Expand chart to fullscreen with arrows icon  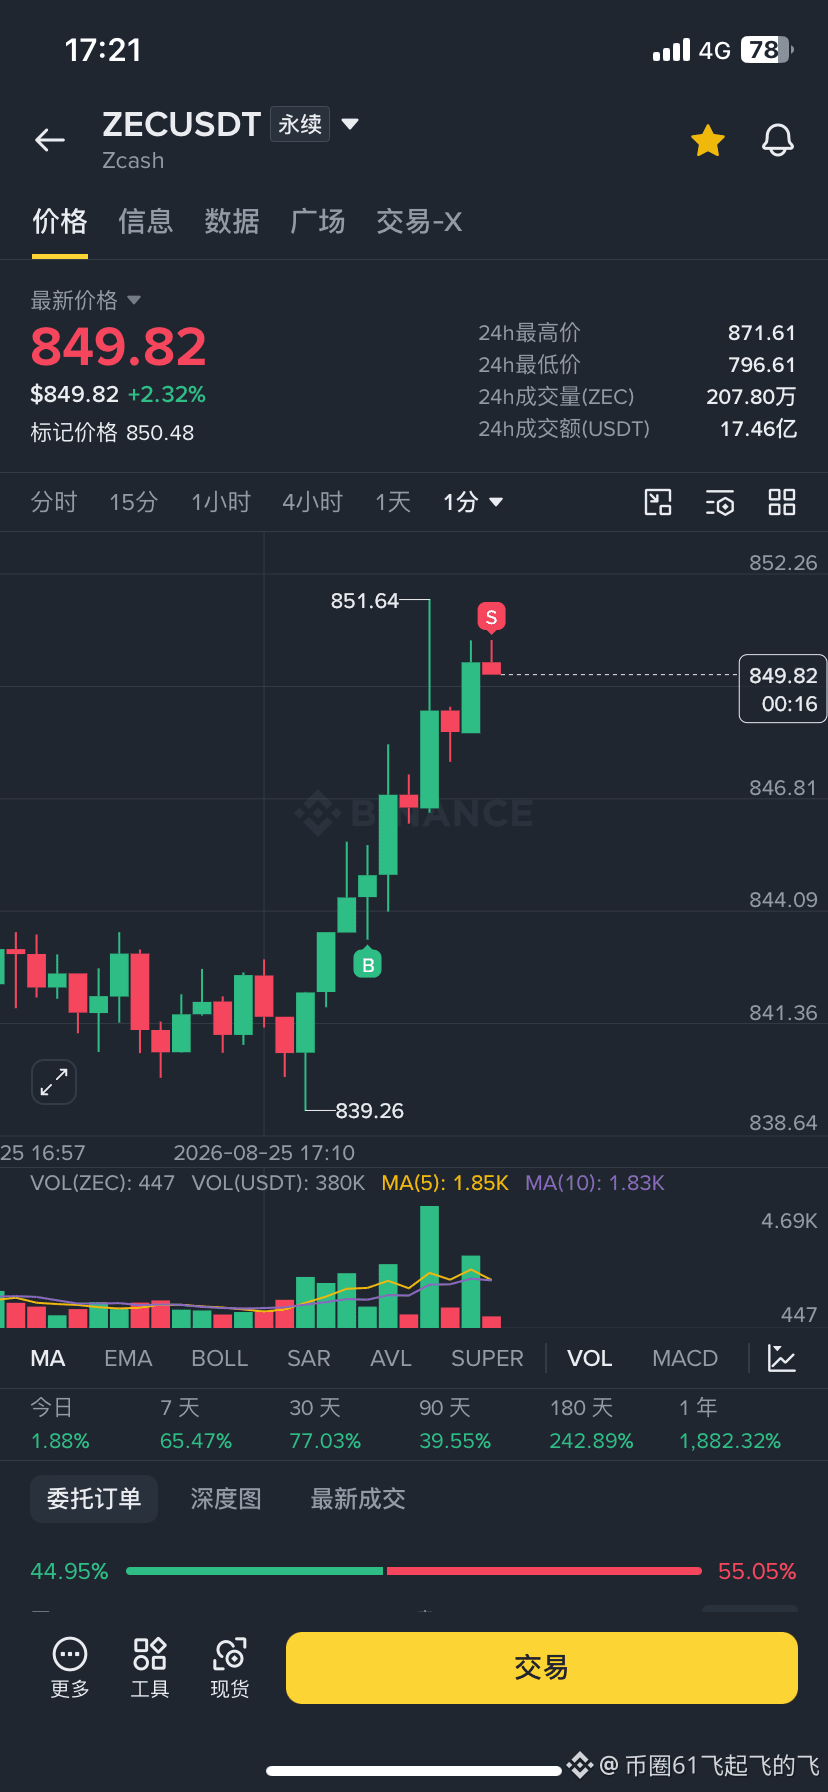point(54,1082)
